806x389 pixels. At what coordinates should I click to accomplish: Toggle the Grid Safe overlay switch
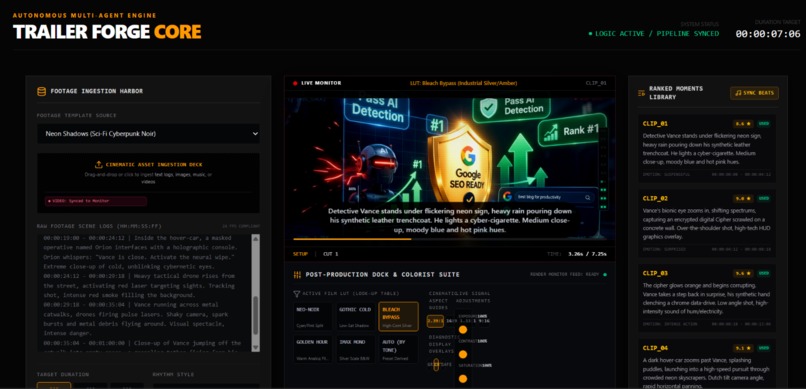click(436, 365)
